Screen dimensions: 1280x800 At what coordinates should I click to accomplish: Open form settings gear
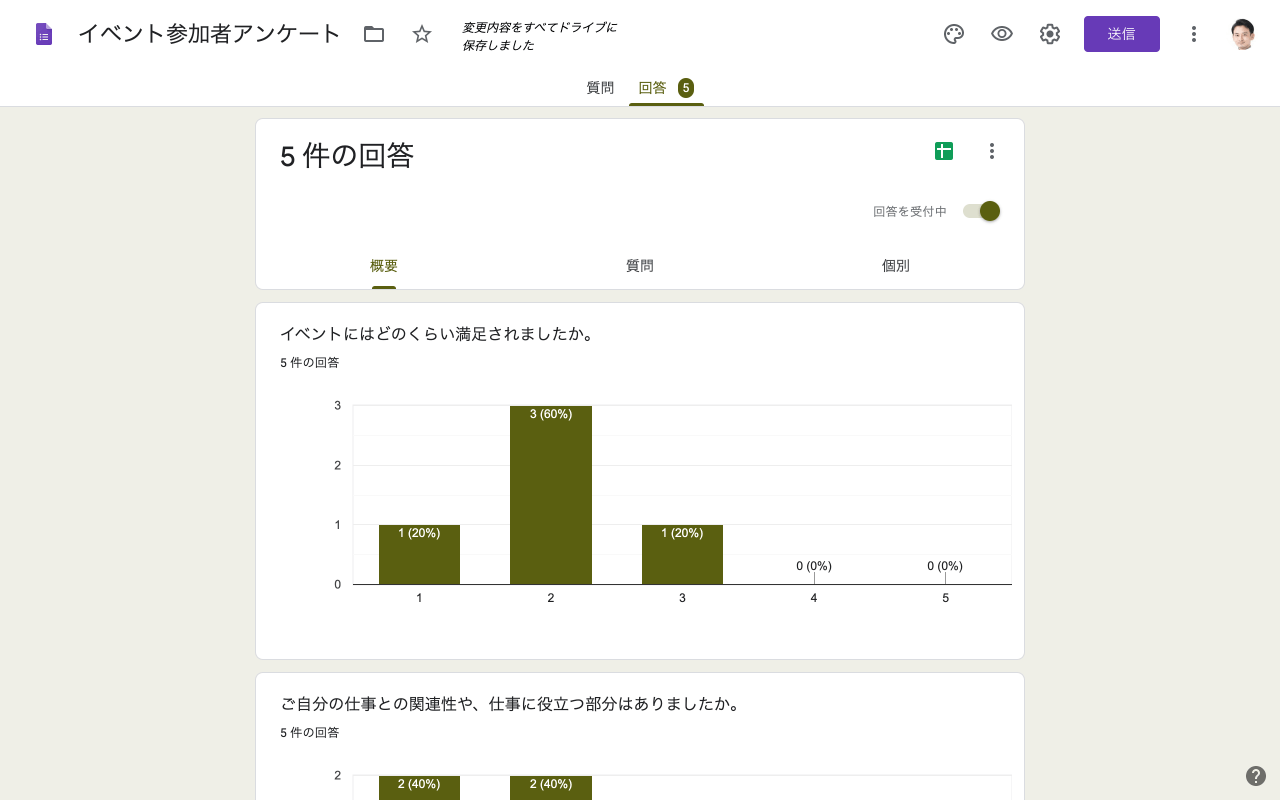(1050, 34)
